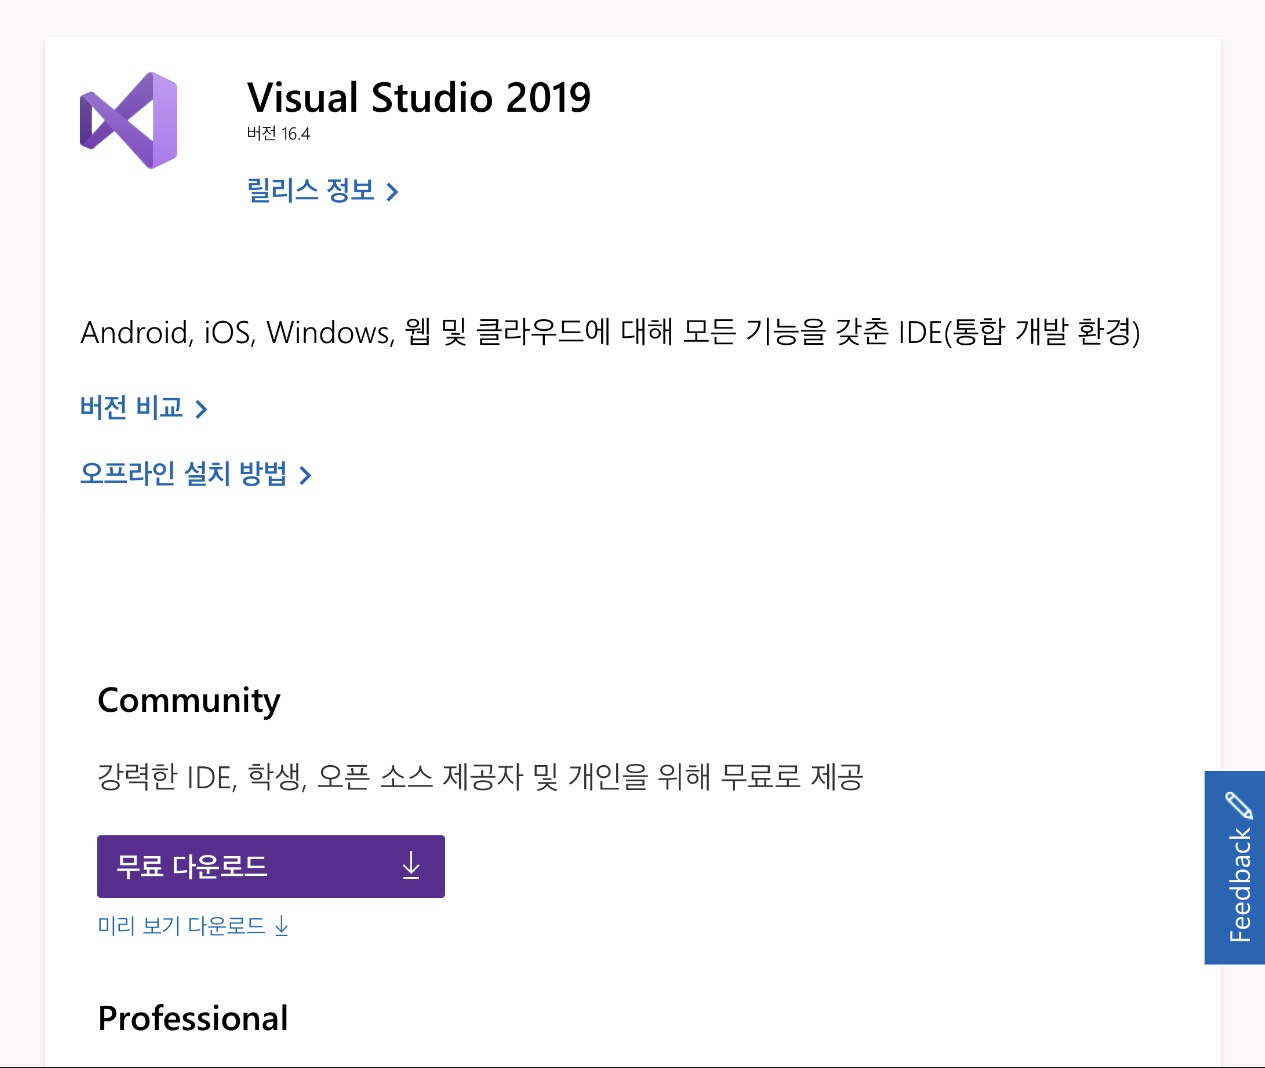1265x1068 pixels.
Task: Click the 버전 16.4 version text
Action: coord(279,134)
